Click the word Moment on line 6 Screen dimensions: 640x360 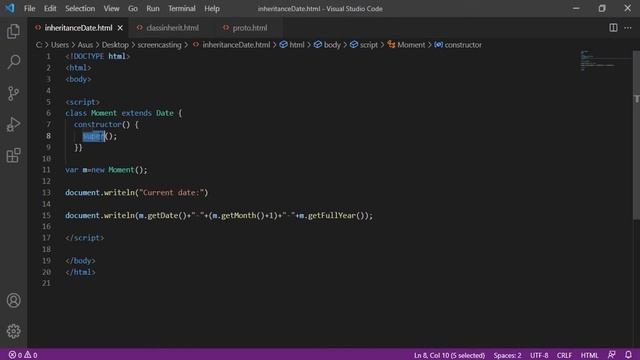[104, 113]
